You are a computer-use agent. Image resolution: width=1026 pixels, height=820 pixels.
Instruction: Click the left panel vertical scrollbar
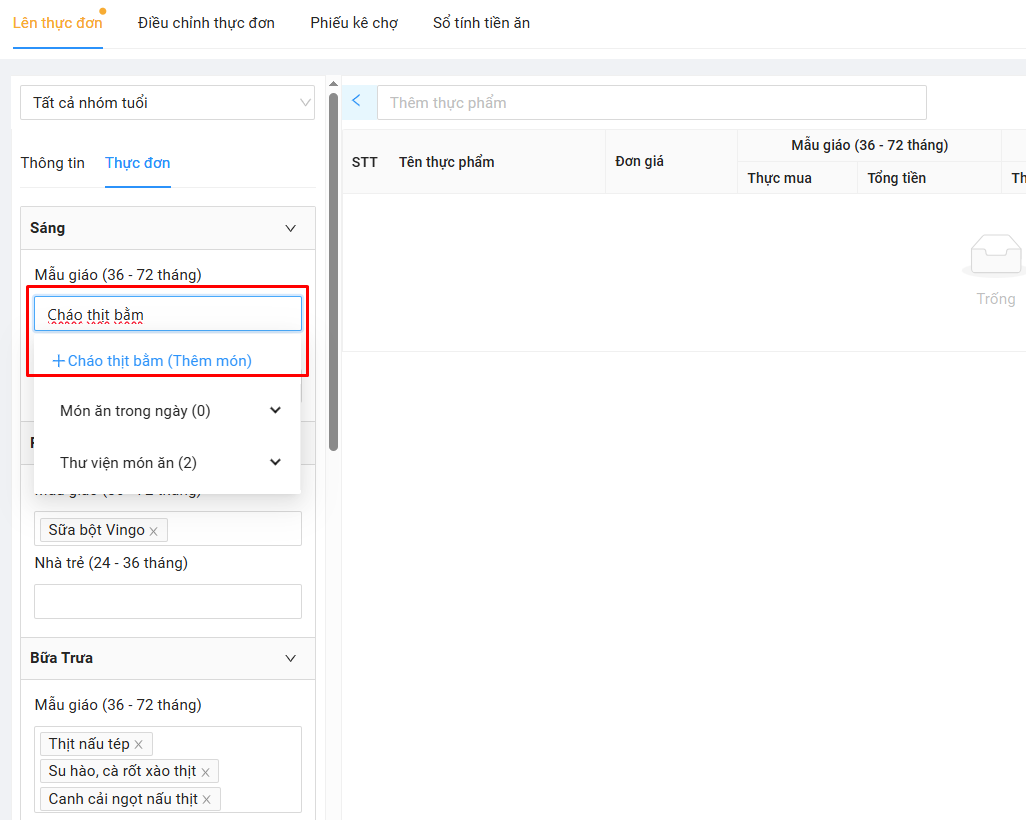[333, 270]
